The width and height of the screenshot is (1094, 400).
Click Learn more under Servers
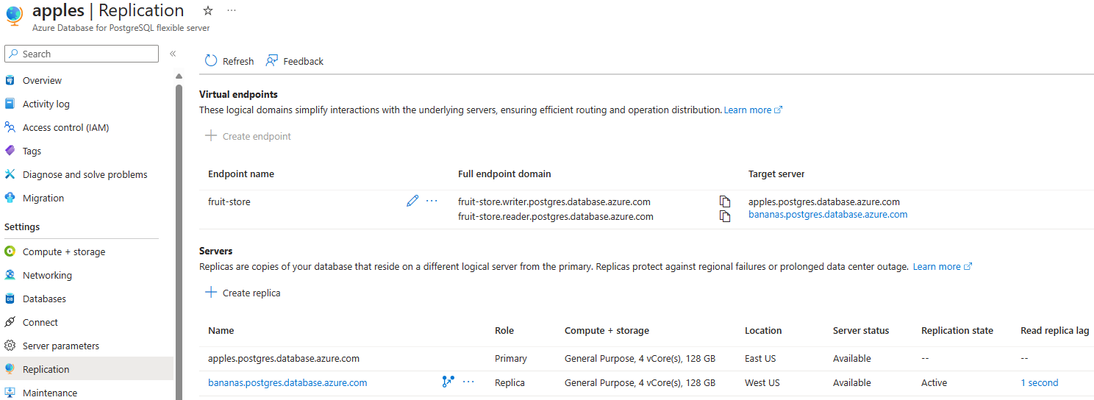943,267
